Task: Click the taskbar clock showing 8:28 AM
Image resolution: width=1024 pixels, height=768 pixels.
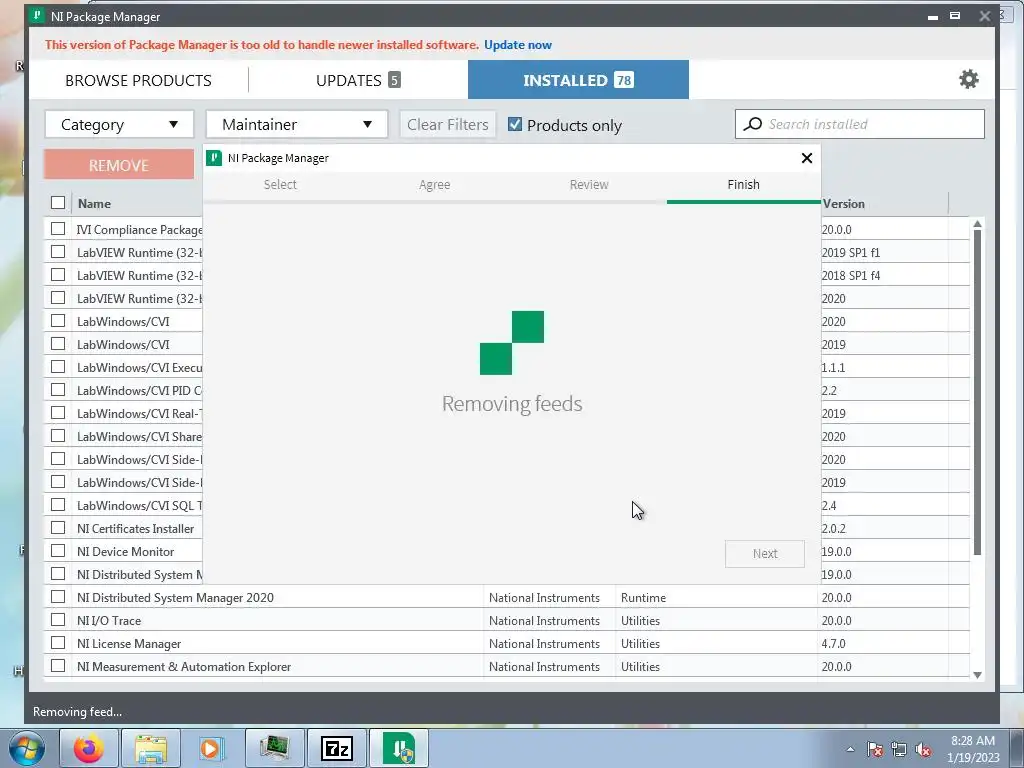Action: (x=973, y=749)
